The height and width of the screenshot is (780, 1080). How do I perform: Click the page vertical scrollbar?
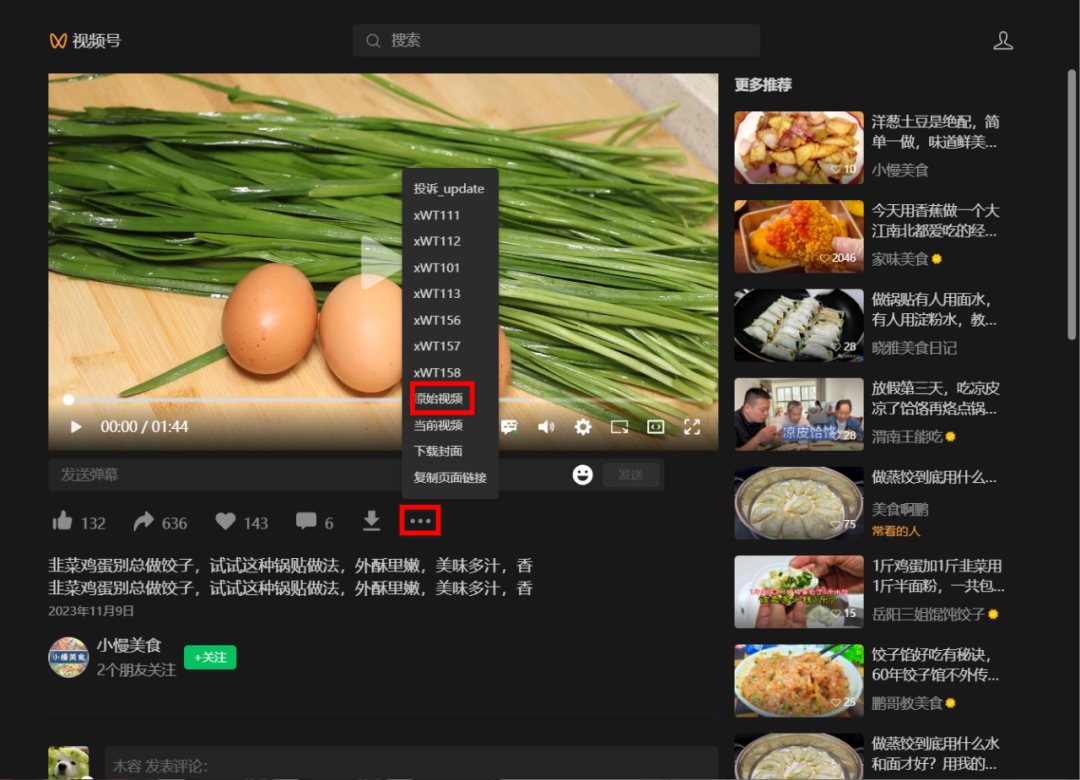click(x=1072, y=204)
